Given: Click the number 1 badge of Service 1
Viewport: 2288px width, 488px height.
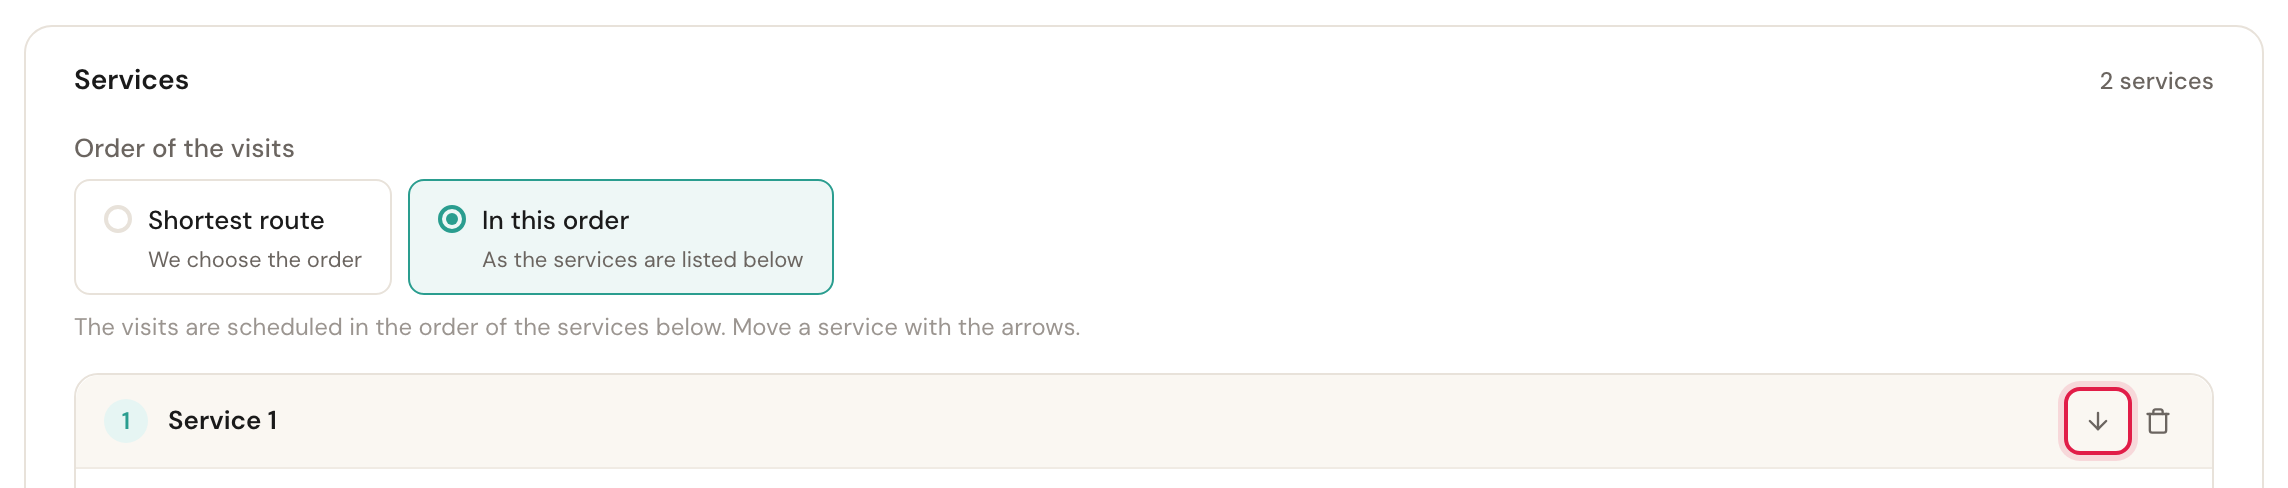Looking at the screenshot, I should (x=126, y=421).
